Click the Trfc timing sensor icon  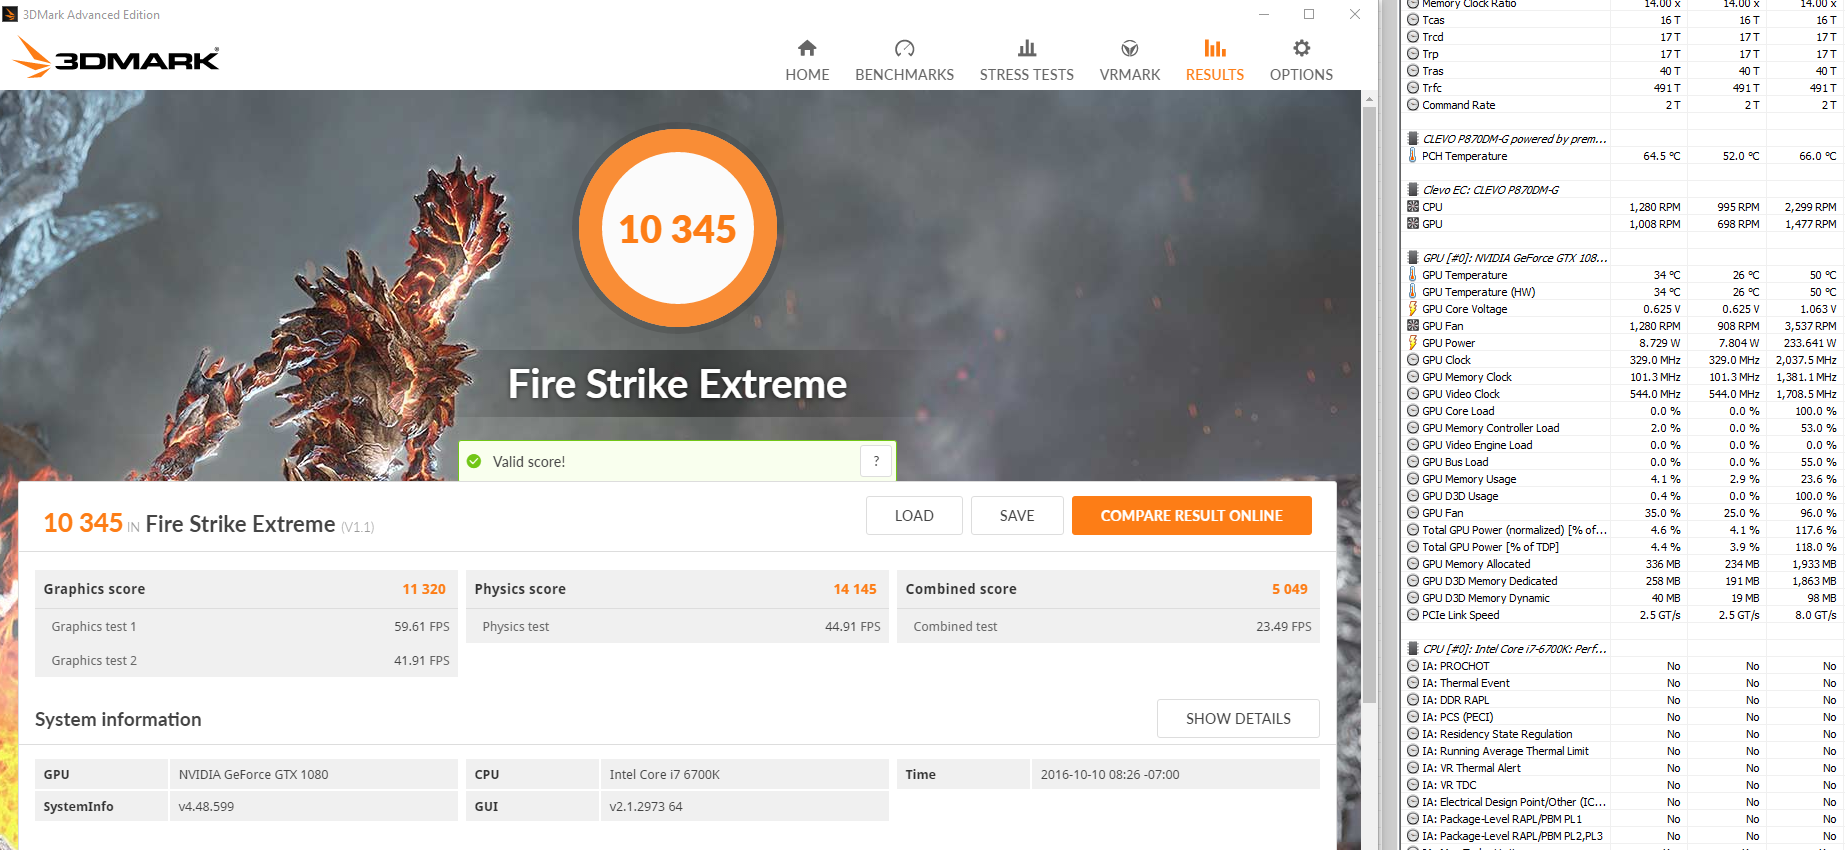1413,87
